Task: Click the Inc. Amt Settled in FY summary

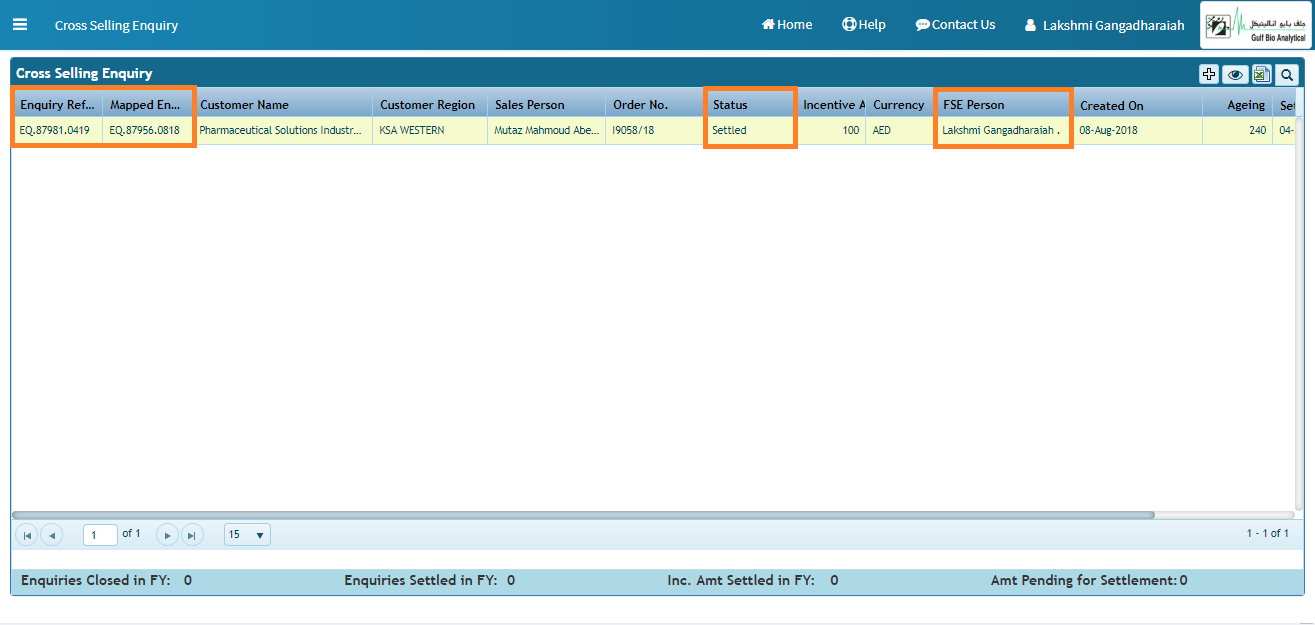Action: pos(753,580)
